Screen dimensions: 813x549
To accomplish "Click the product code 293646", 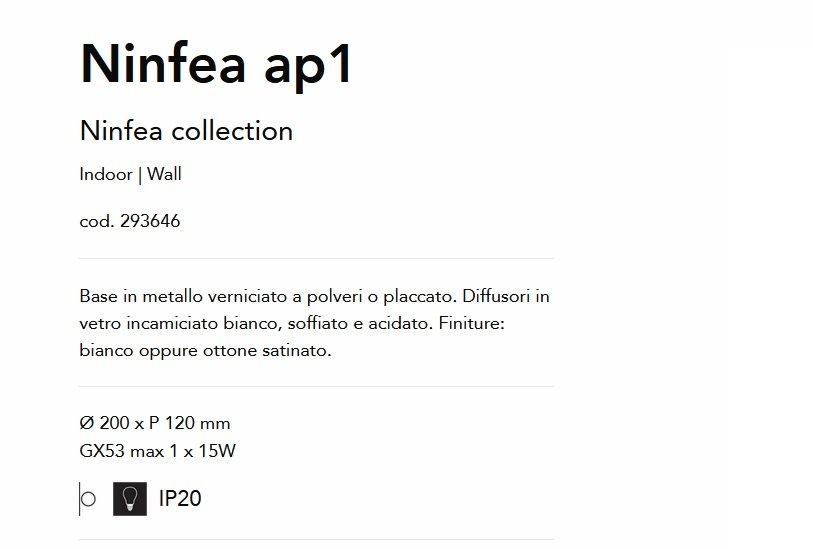I will click(150, 221).
